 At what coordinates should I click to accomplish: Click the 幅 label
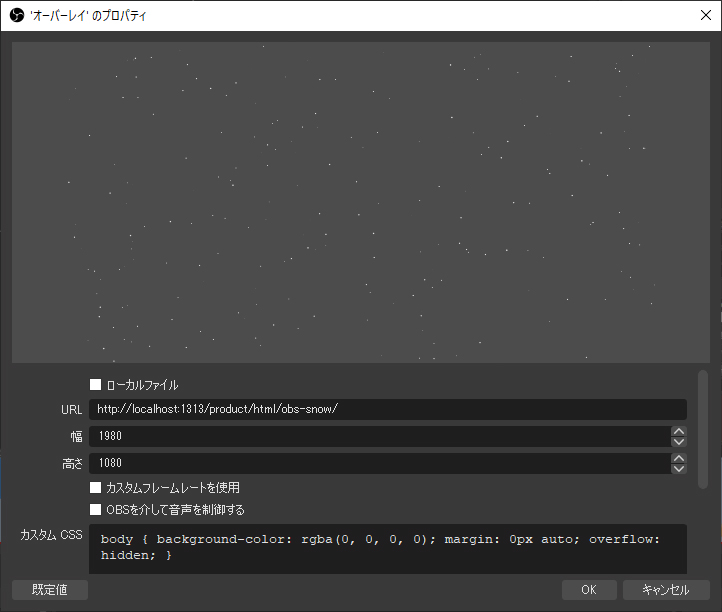tap(76, 437)
